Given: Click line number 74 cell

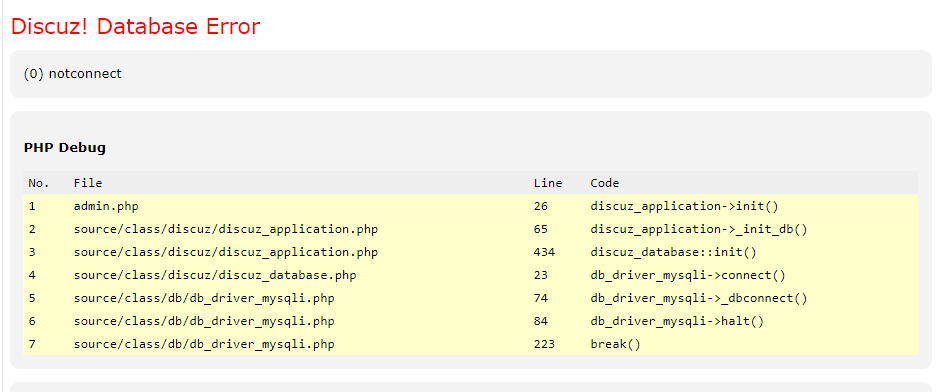Looking at the screenshot, I should (540, 299).
